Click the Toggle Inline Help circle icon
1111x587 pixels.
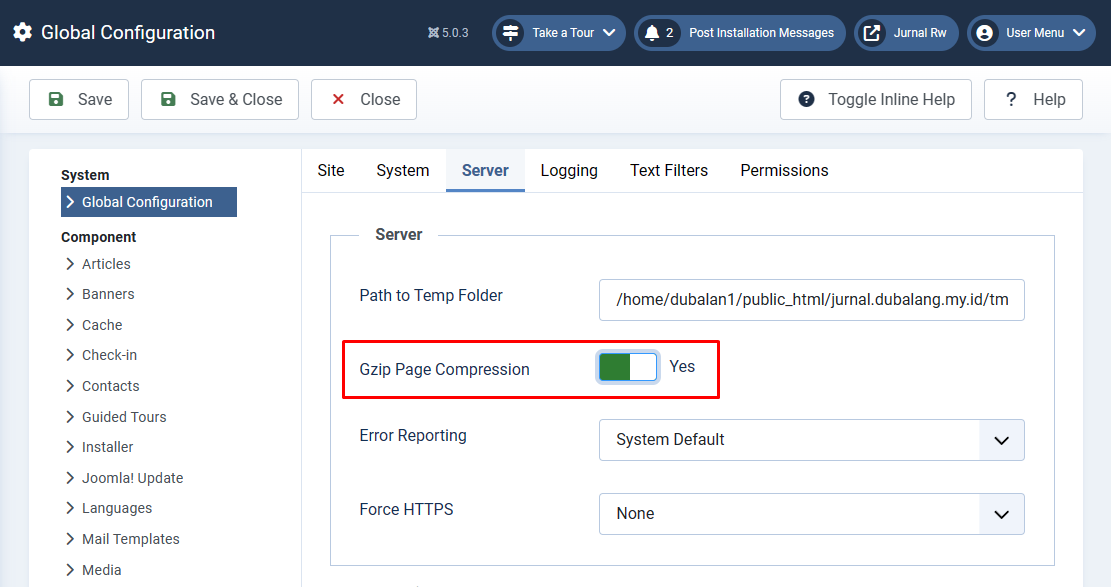tap(806, 99)
